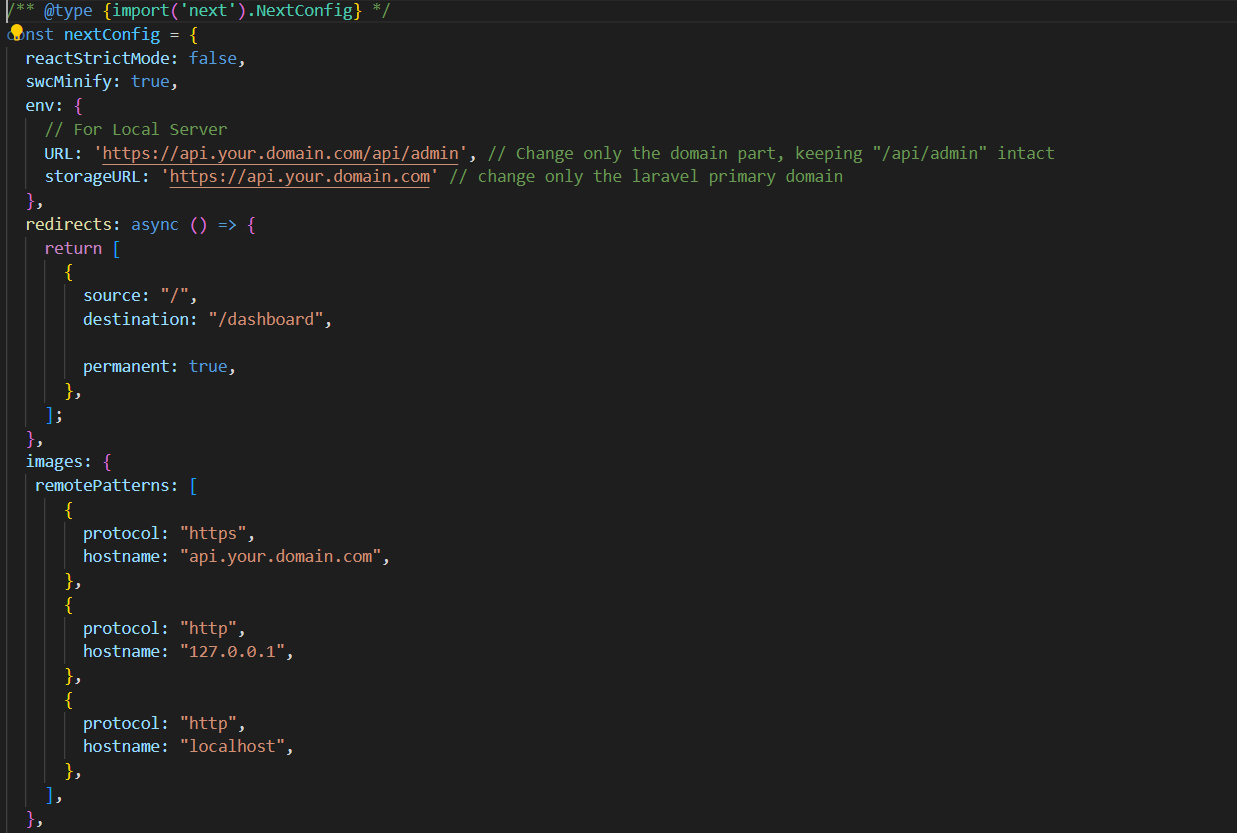Click the return keyword
Screen dimensions: 1237x833
pyautogui.click(x=73, y=248)
